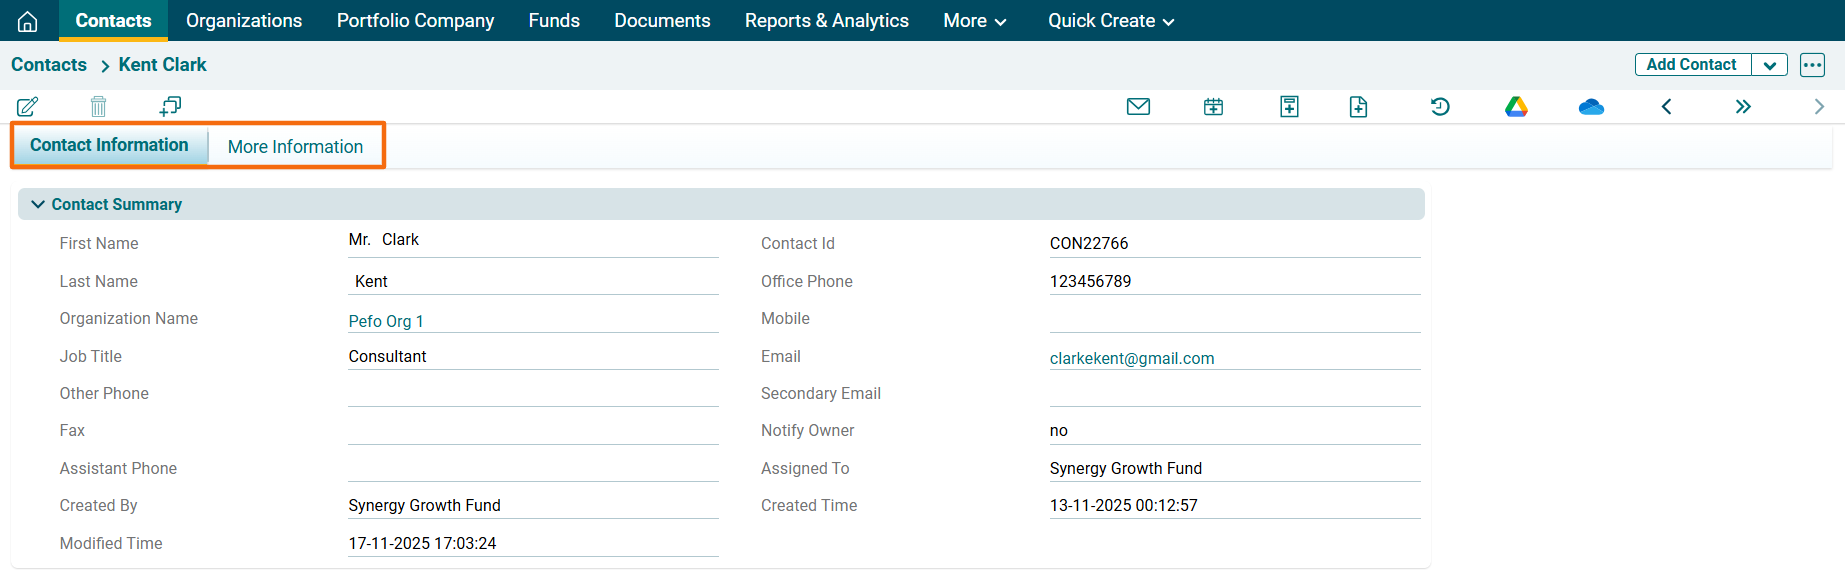Click the previous record left arrow

pyautogui.click(x=1666, y=107)
